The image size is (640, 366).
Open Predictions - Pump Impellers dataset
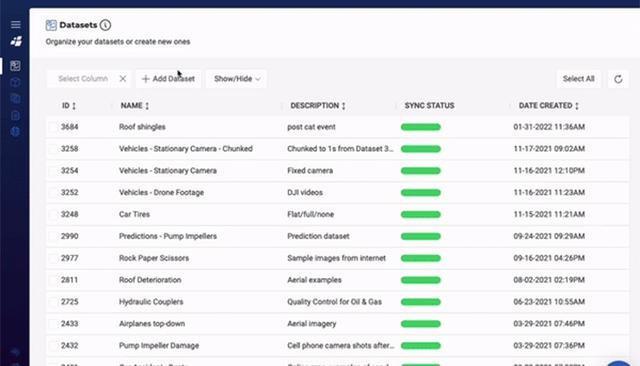pyautogui.click(x=168, y=236)
